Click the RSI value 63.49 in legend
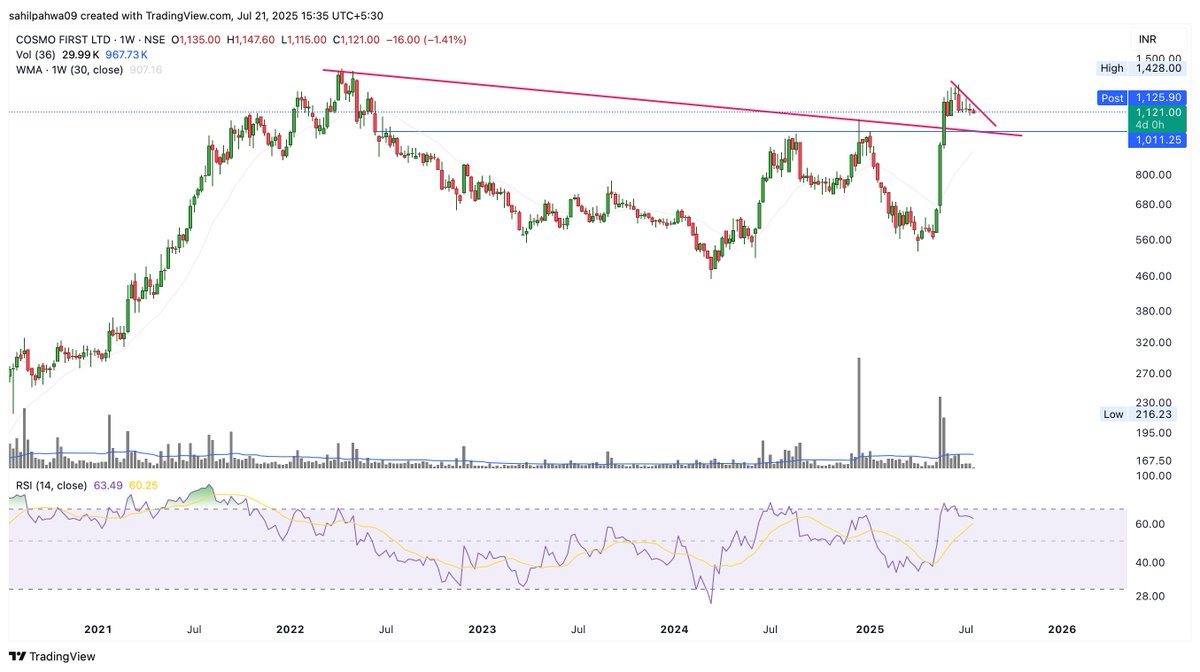 click(x=107, y=486)
